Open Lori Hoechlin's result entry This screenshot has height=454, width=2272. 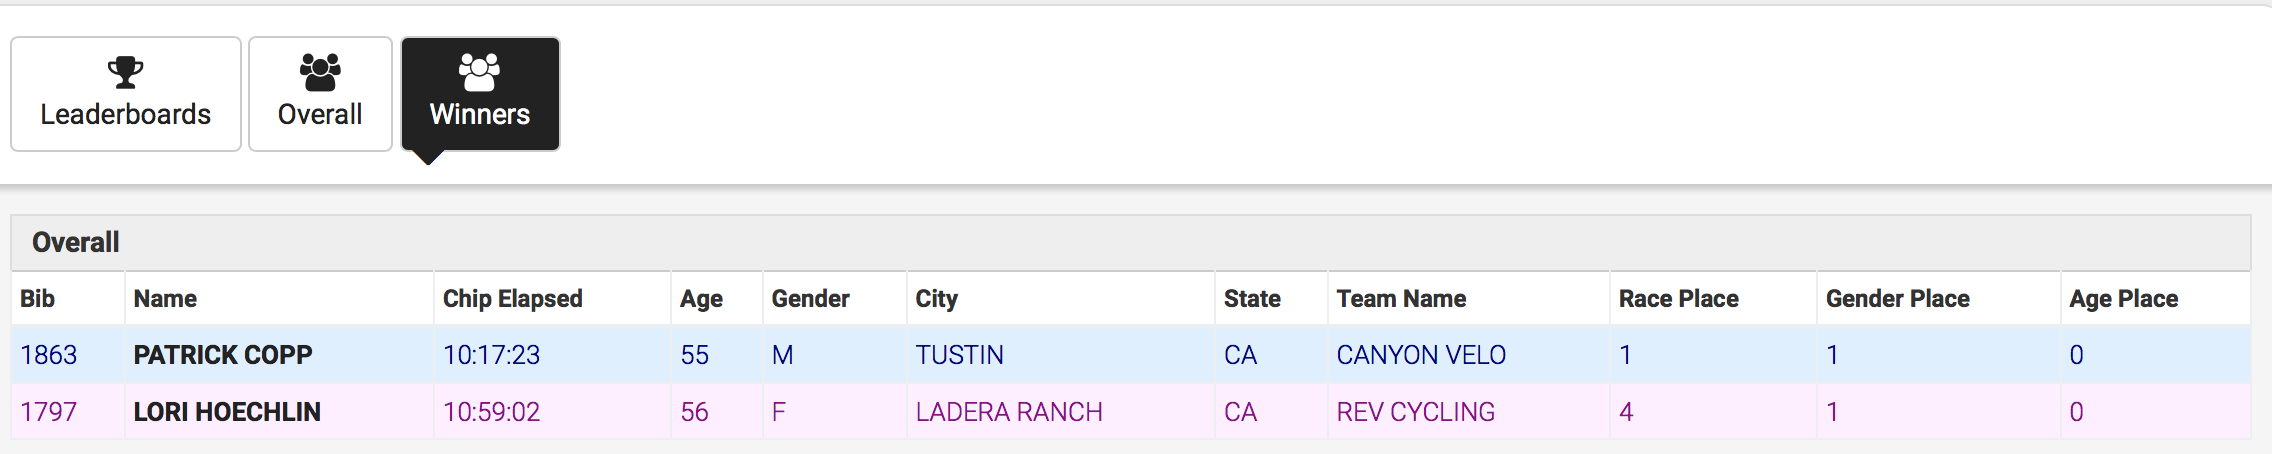[x=227, y=412]
